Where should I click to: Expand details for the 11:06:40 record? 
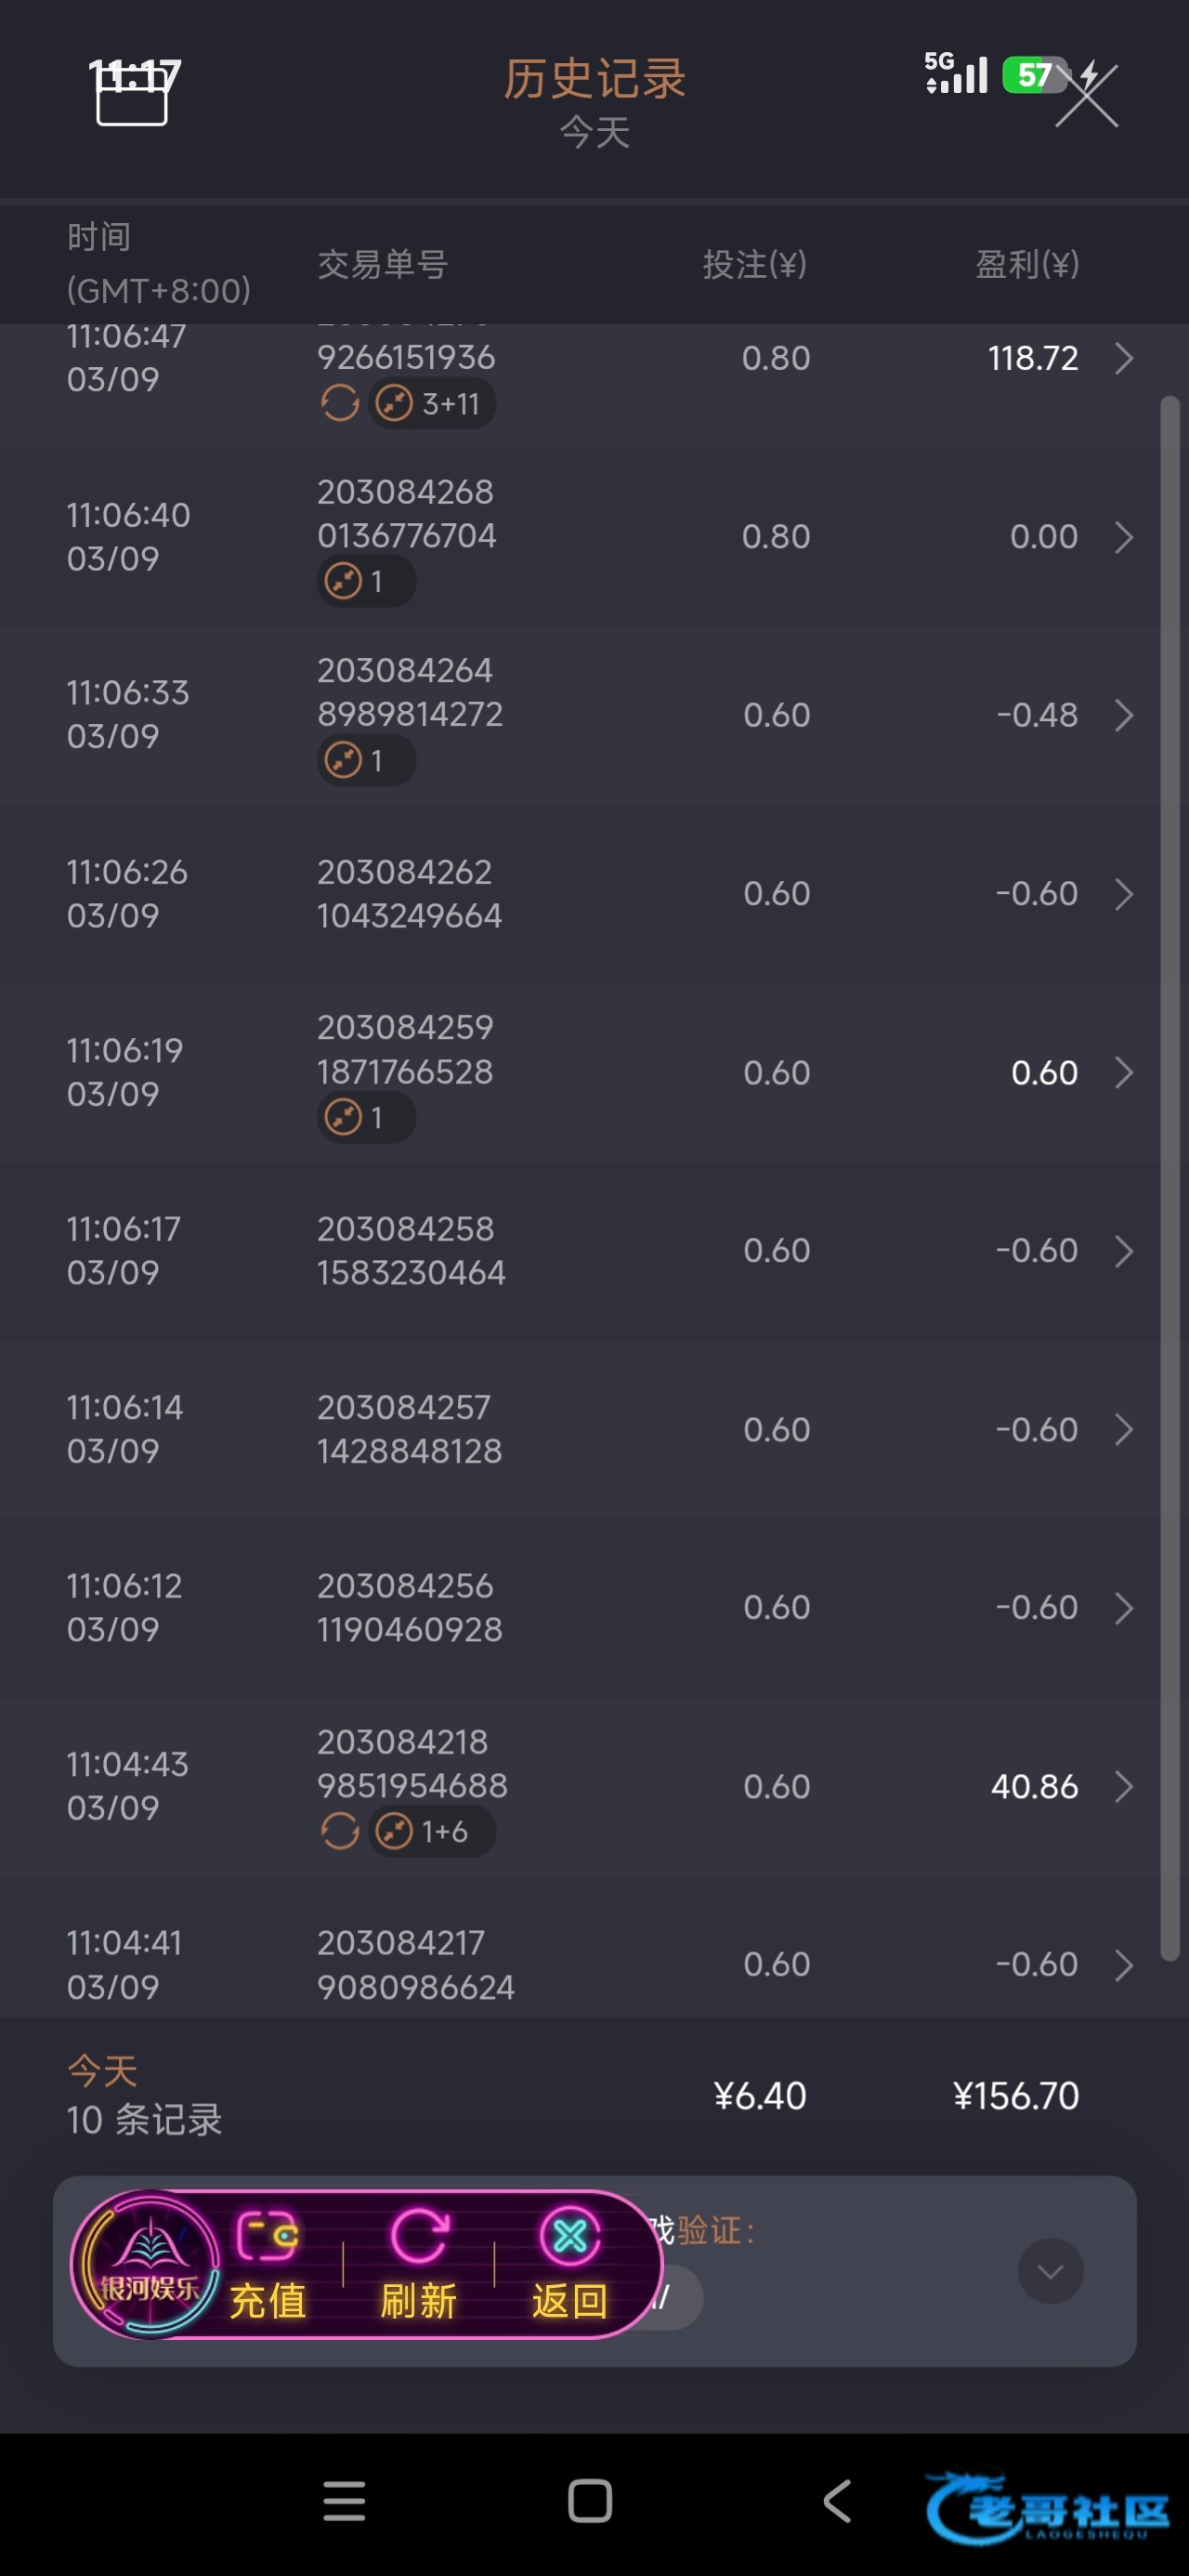pos(1124,537)
